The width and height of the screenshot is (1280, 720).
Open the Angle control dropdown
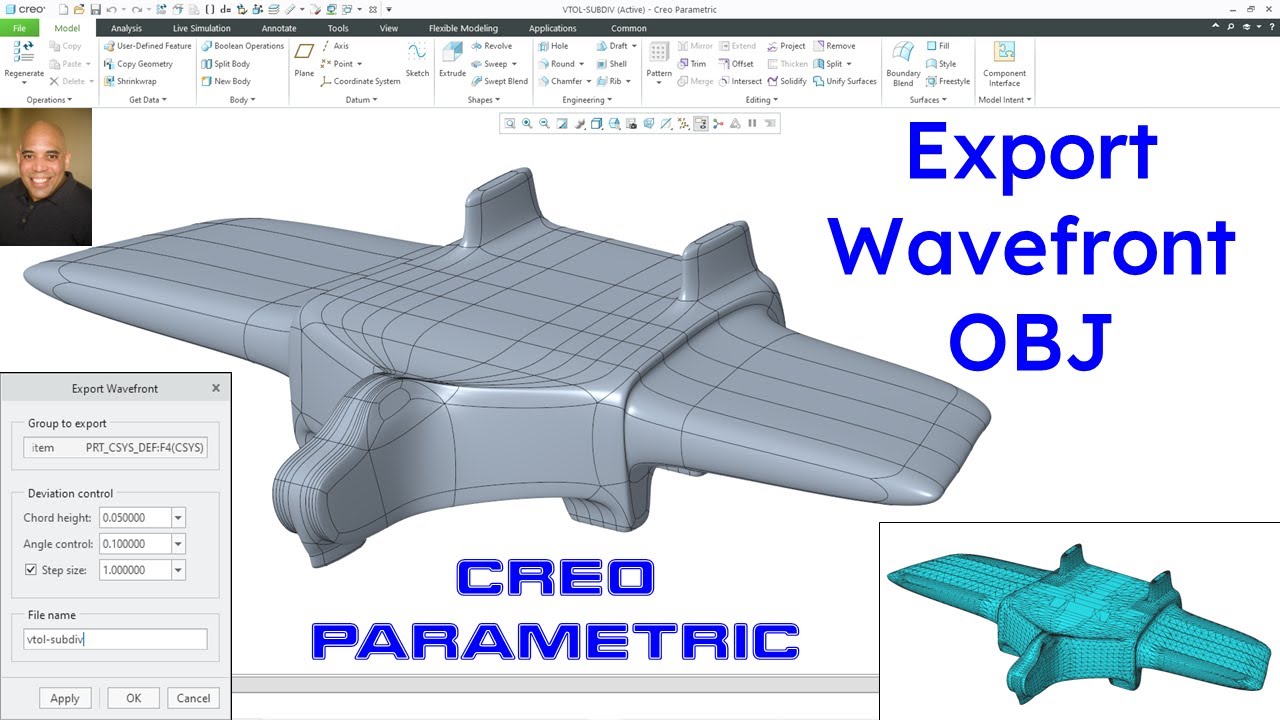[178, 544]
